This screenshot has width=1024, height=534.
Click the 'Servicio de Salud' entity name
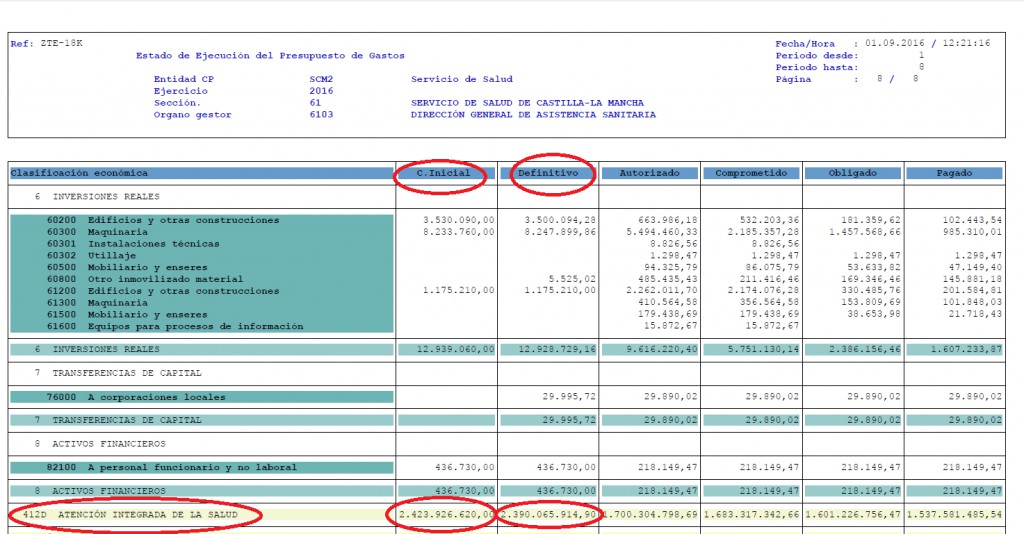pyautogui.click(x=462, y=79)
